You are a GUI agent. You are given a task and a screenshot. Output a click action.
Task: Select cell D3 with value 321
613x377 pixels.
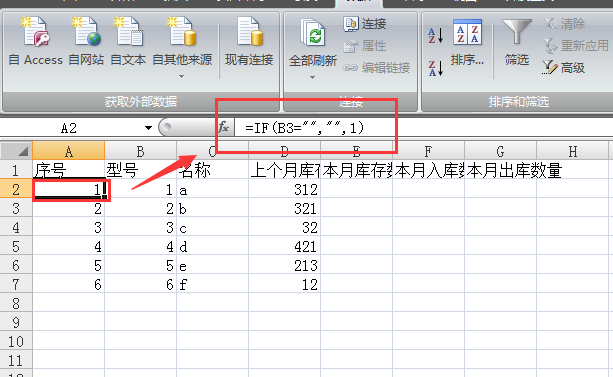(284, 208)
